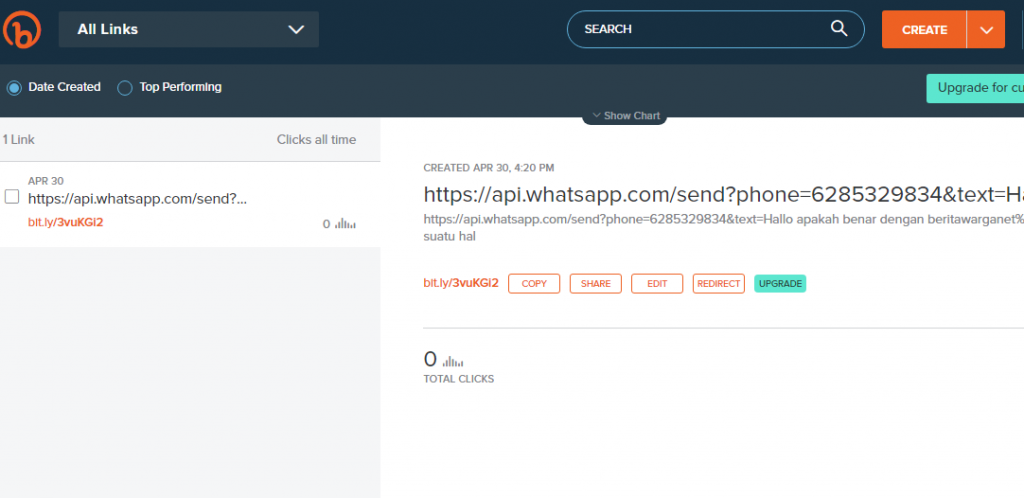Tick the checkbox for the api.whatsapp.com link

[x=12, y=196]
